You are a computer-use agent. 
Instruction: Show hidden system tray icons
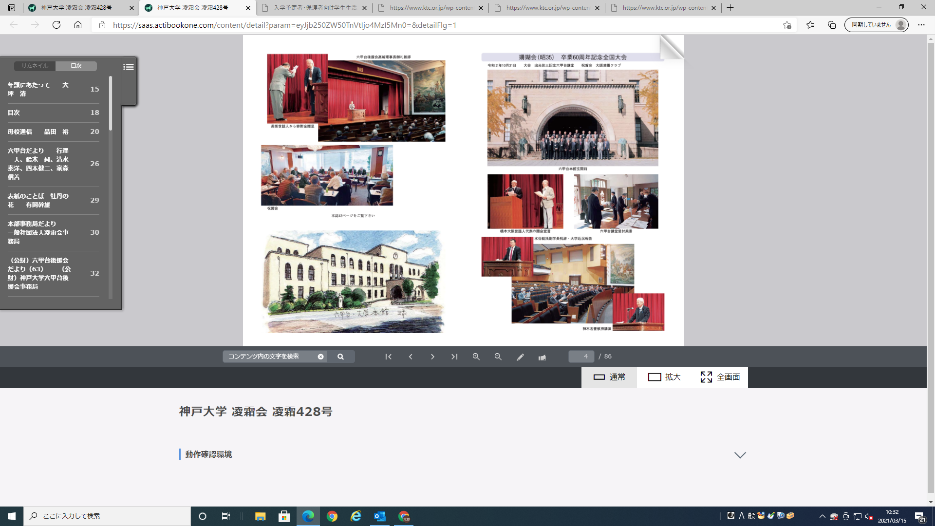(x=822, y=516)
